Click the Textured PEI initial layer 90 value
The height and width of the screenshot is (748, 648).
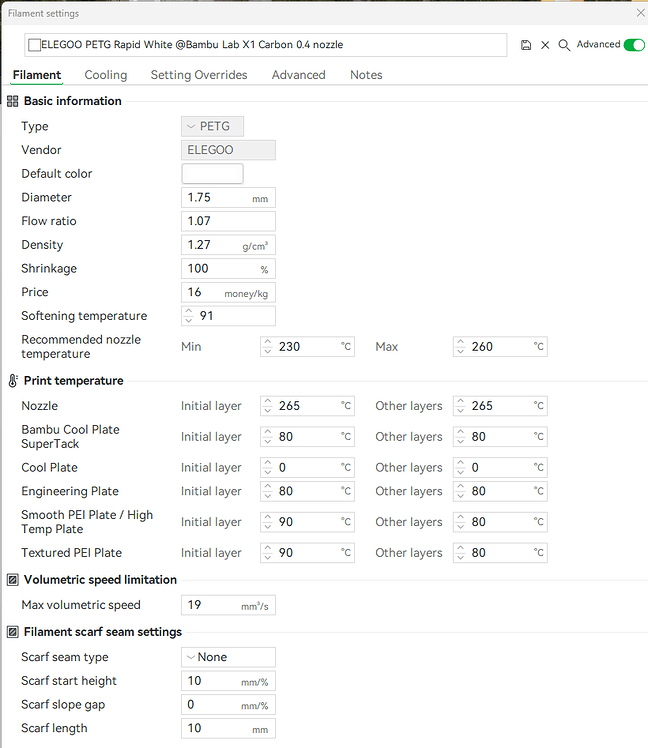click(x=286, y=553)
